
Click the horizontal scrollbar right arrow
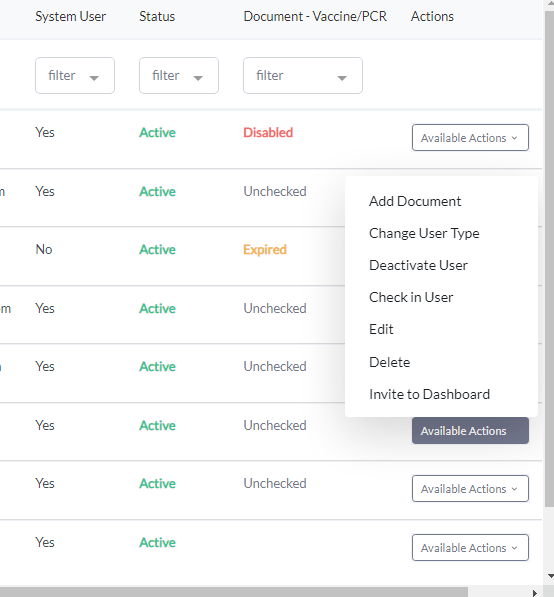point(535,593)
